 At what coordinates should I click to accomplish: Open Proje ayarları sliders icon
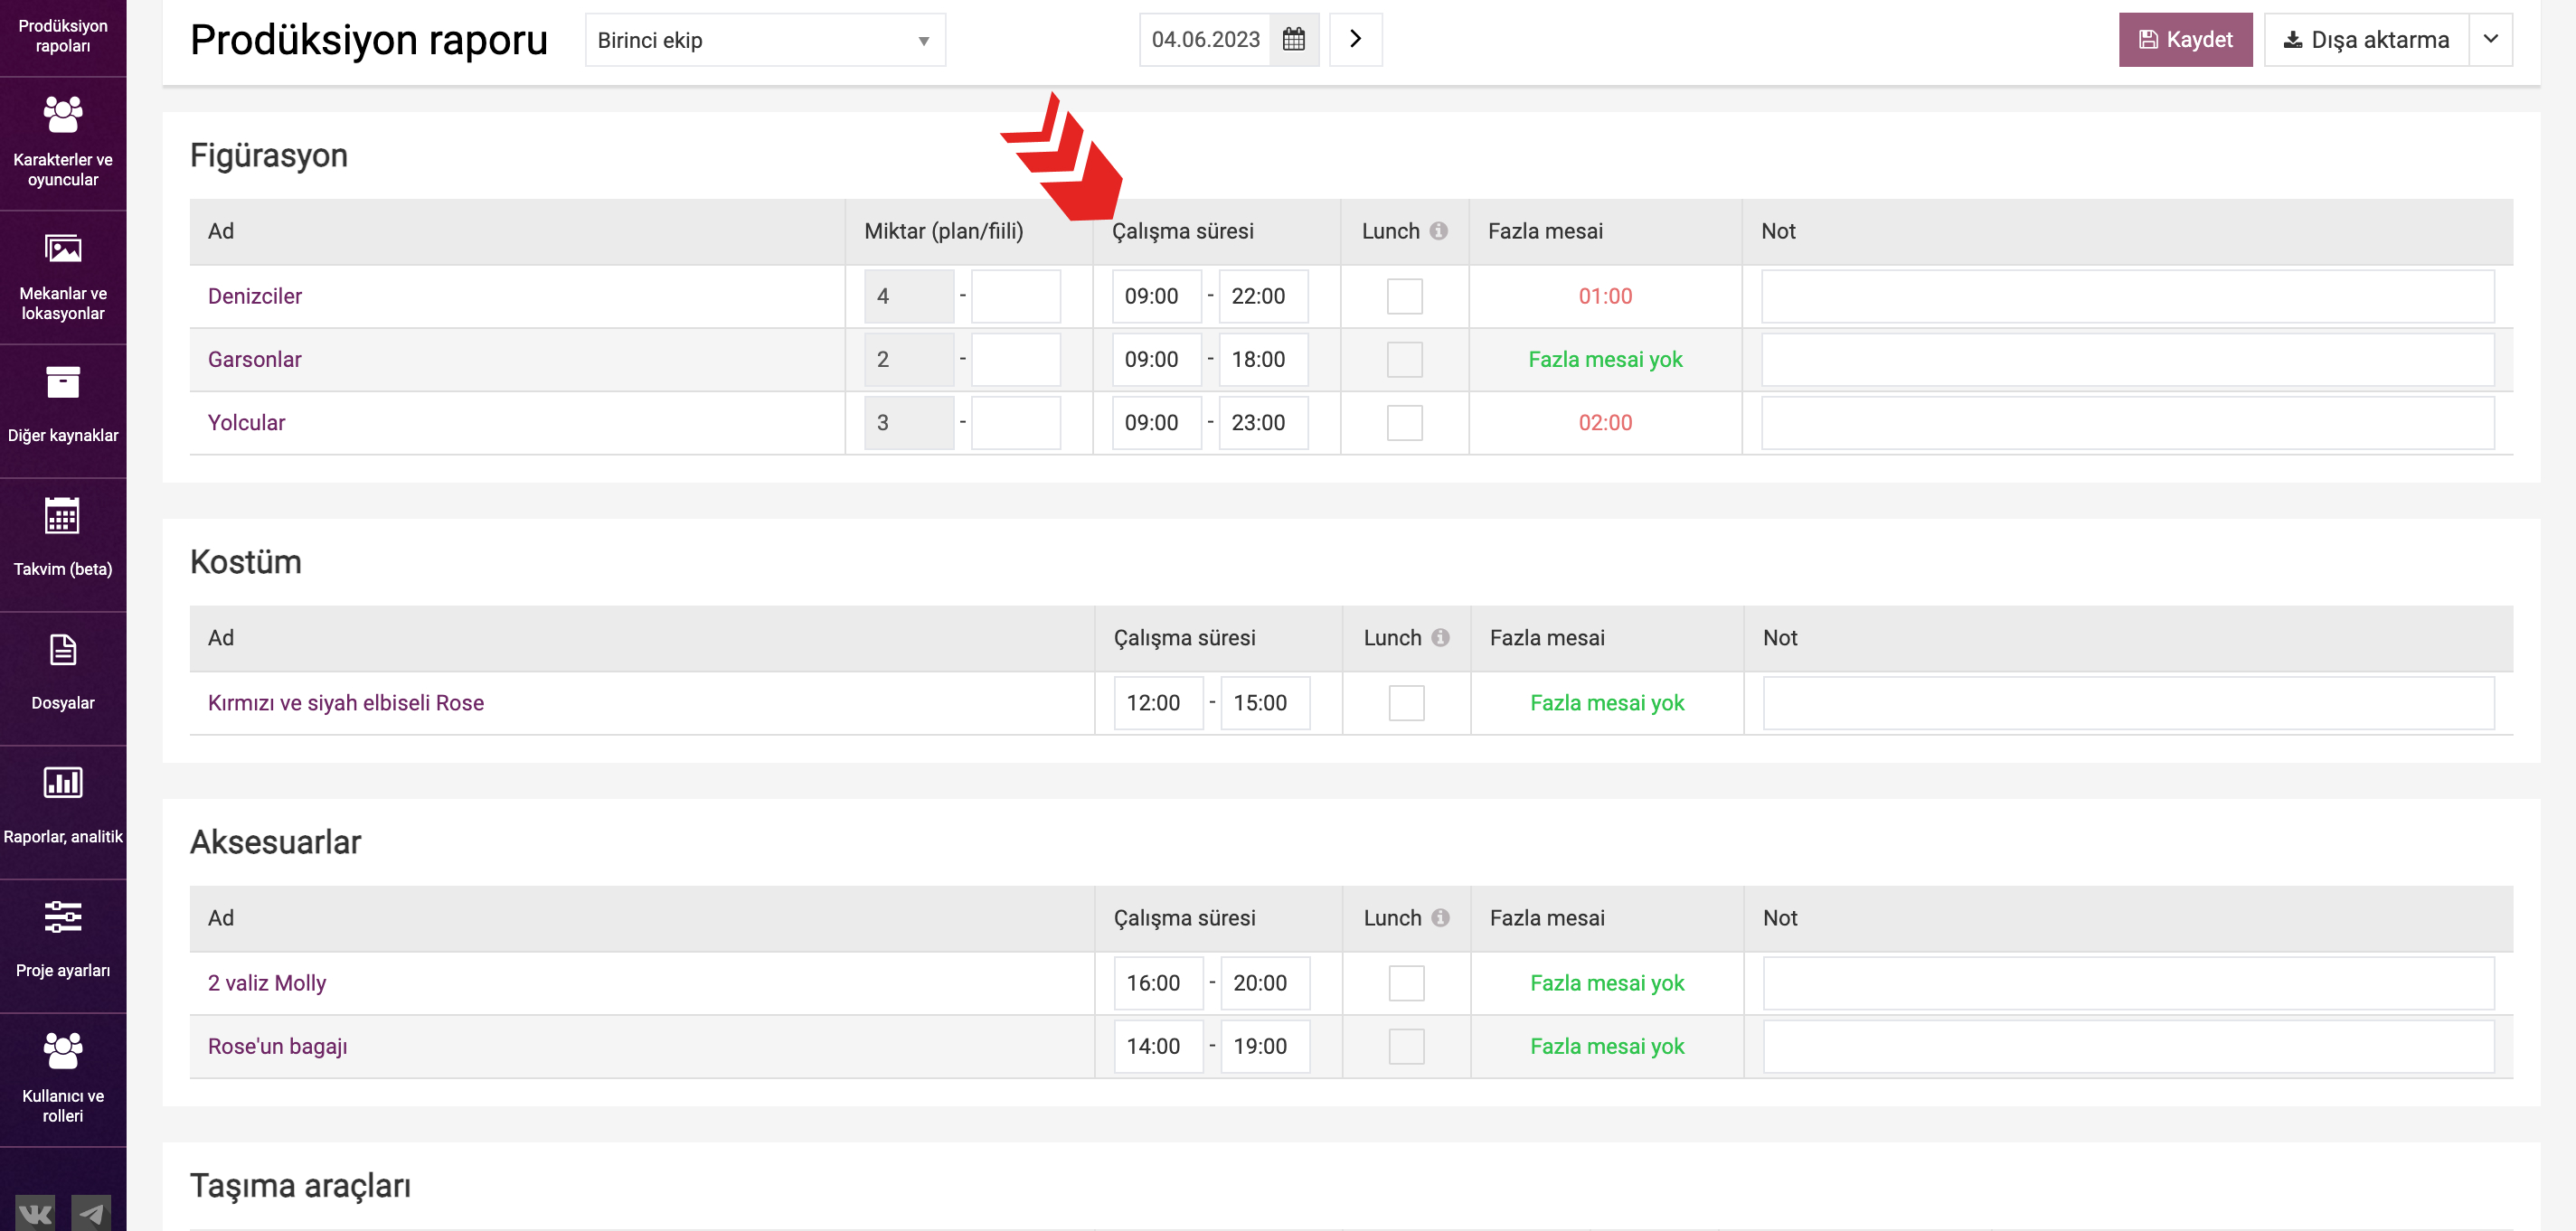(63, 916)
